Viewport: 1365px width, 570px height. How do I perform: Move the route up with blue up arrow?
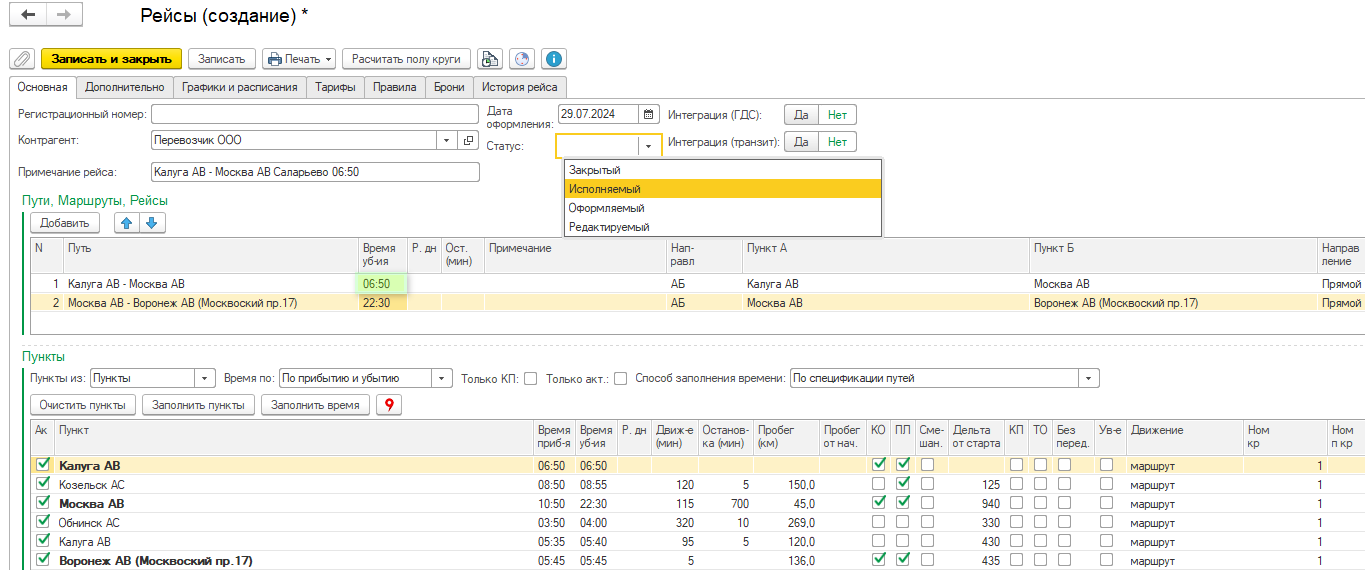[x=127, y=223]
